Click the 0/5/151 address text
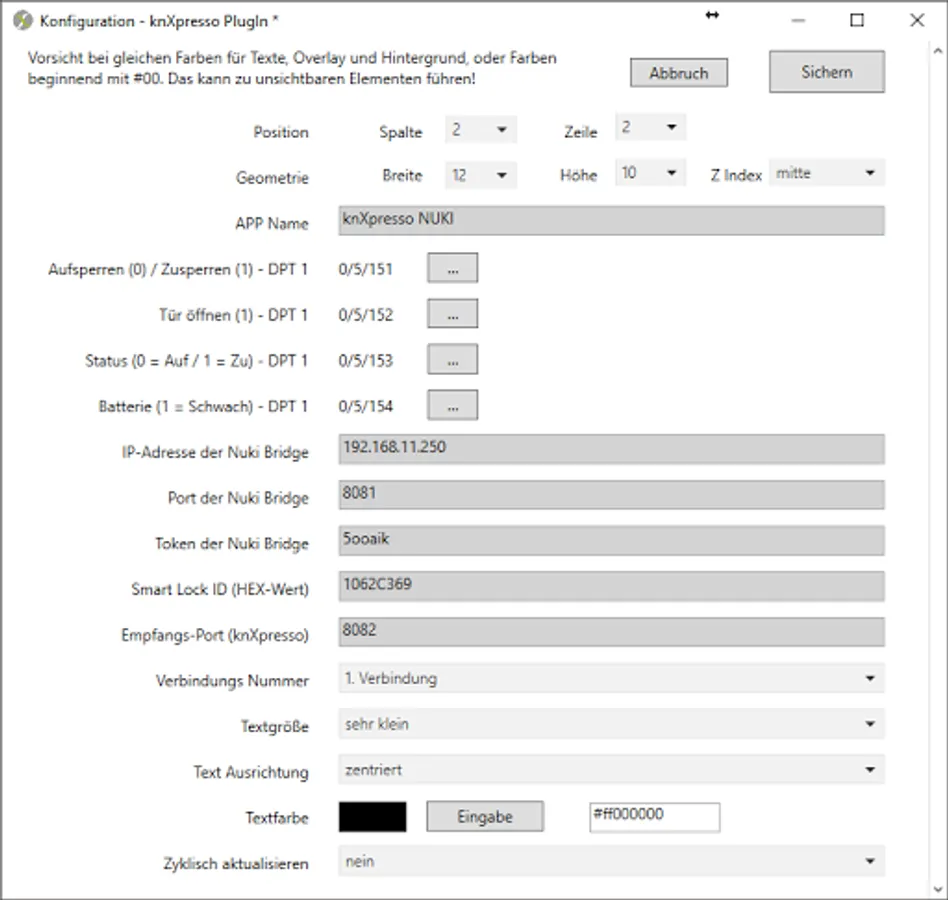948x900 pixels. [365, 269]
